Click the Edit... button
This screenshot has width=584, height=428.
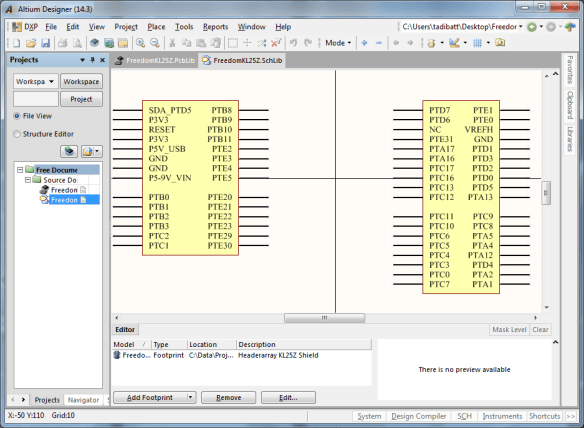pyautogui.click(x=288, y=397)
